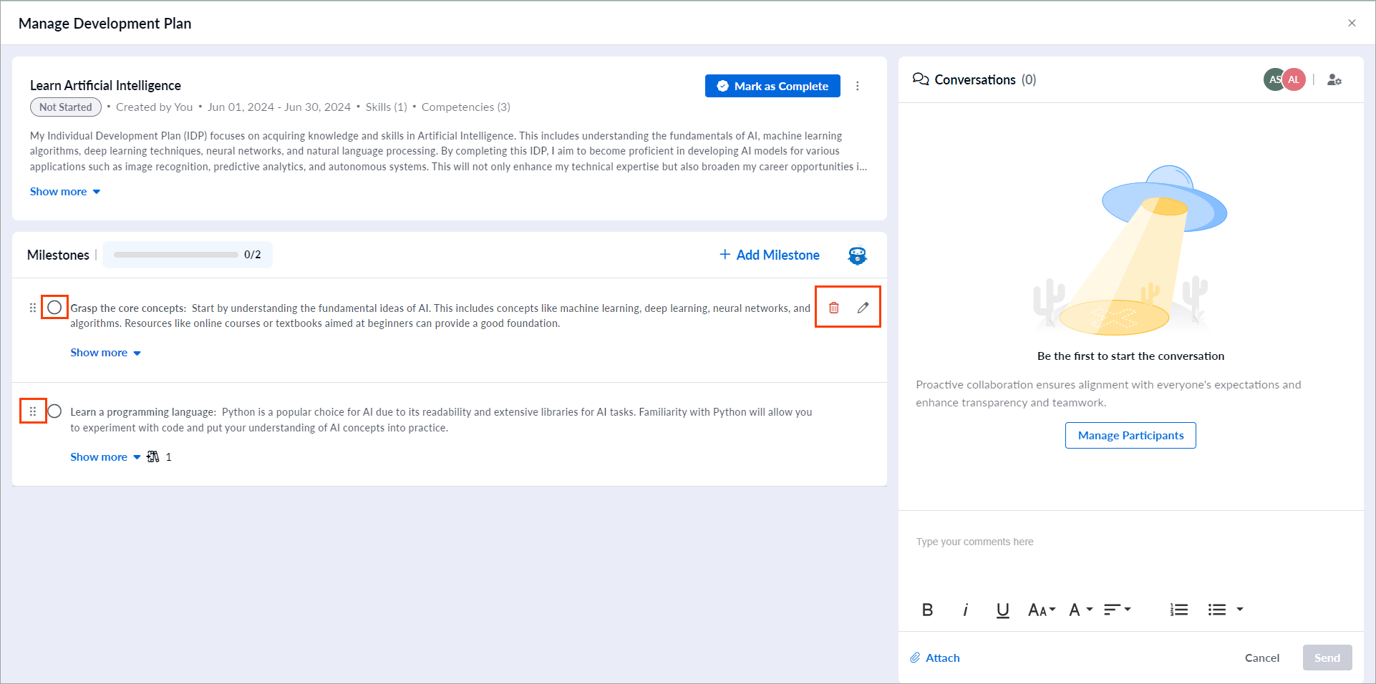The width and height of the screenshot is (1376, 684).
Task: Click the delete icon for first milestone
Action: [x=833, y=307]
